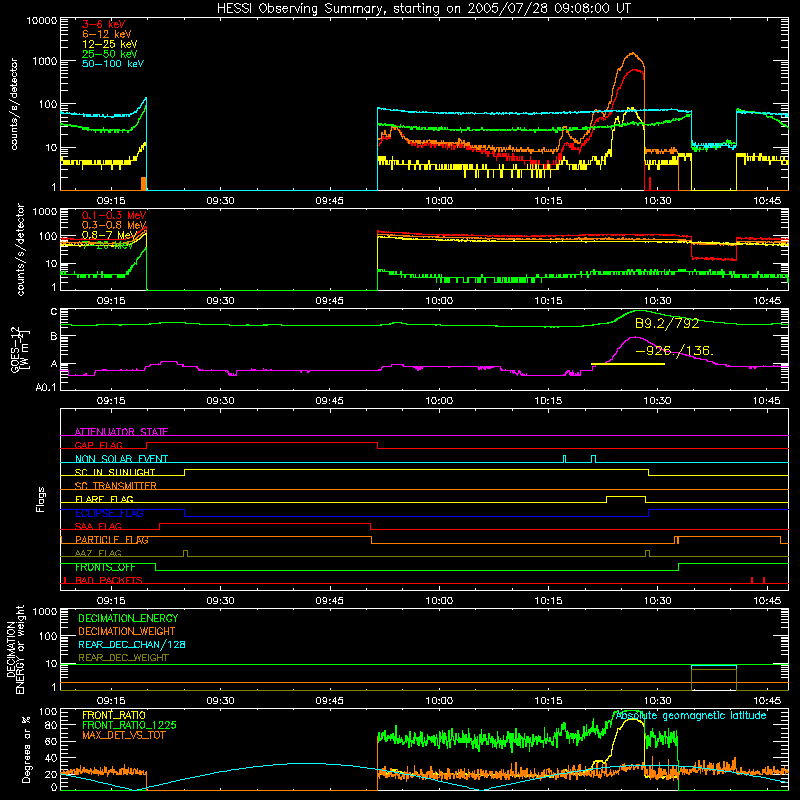The height and width of the screenshot is (800, 800).
Task: Click the 10:45 time label under GOES panel
Action: point(767,401)
